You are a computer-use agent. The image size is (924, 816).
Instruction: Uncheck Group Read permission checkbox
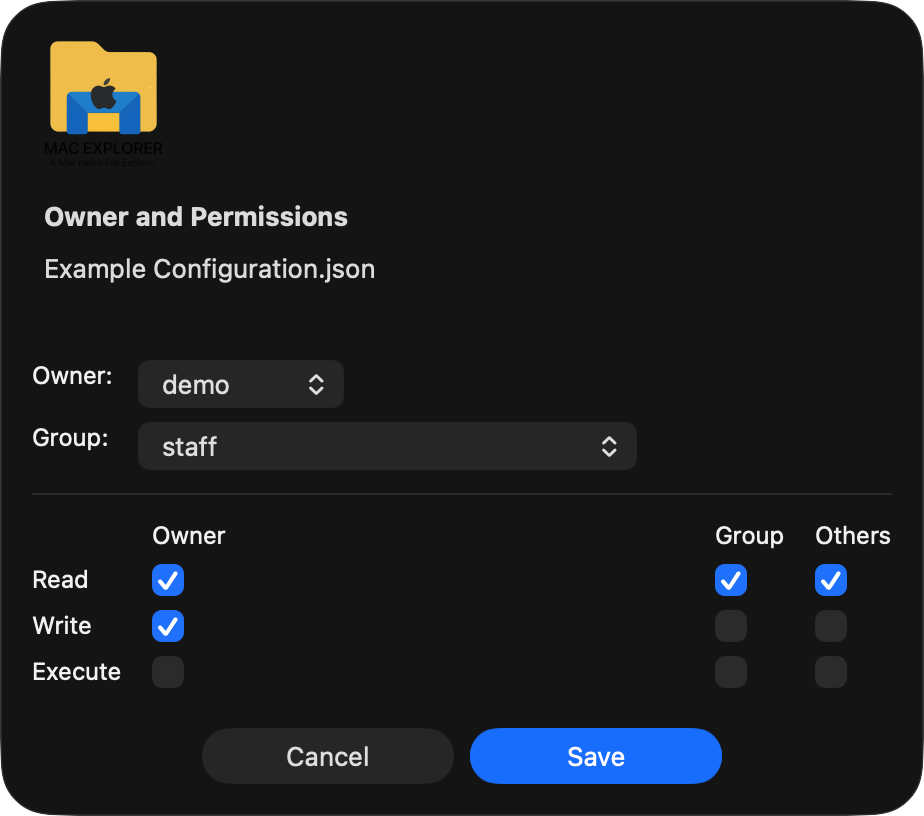(x=731, y=580)
